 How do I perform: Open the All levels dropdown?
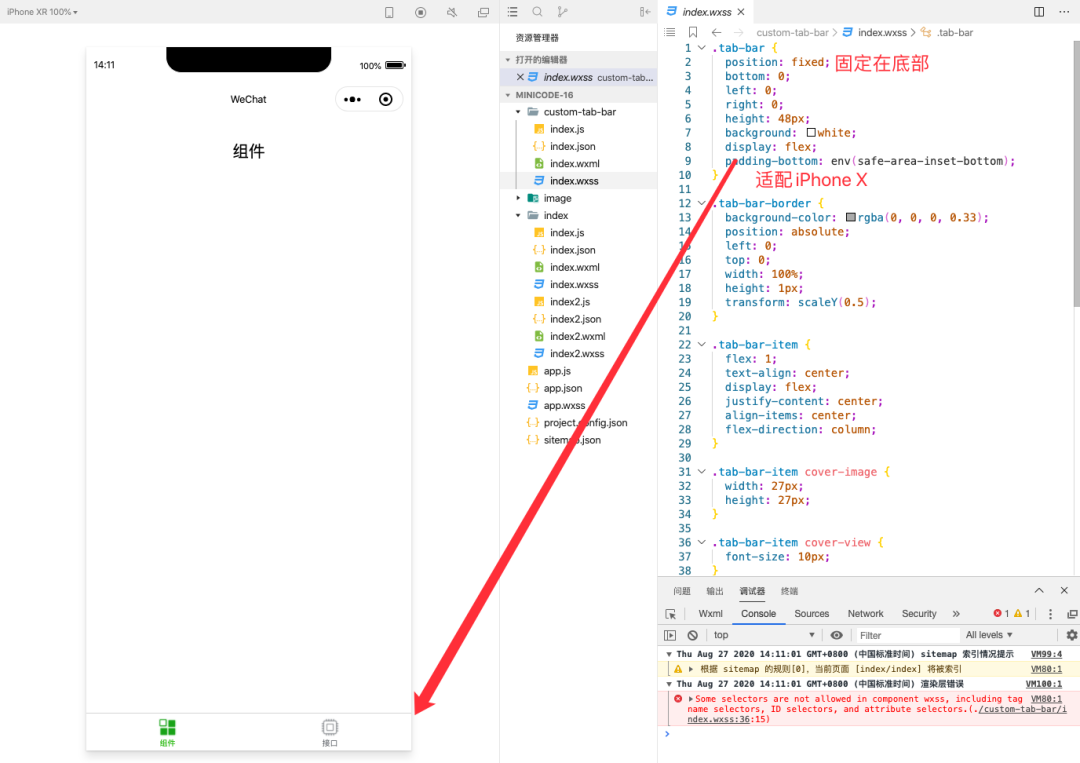coord(989,635)
